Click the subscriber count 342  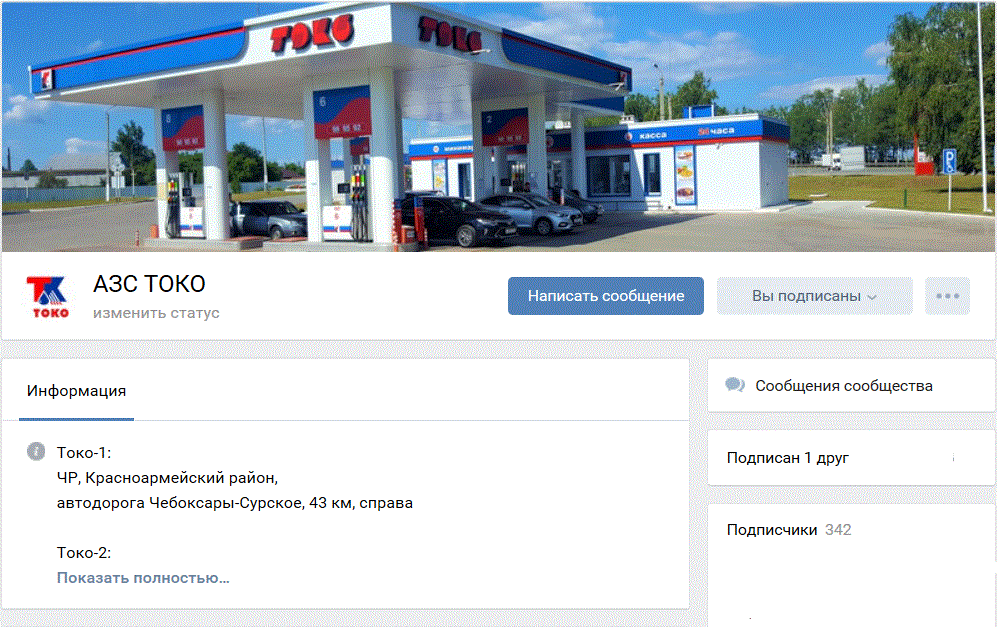coord(838,530)
